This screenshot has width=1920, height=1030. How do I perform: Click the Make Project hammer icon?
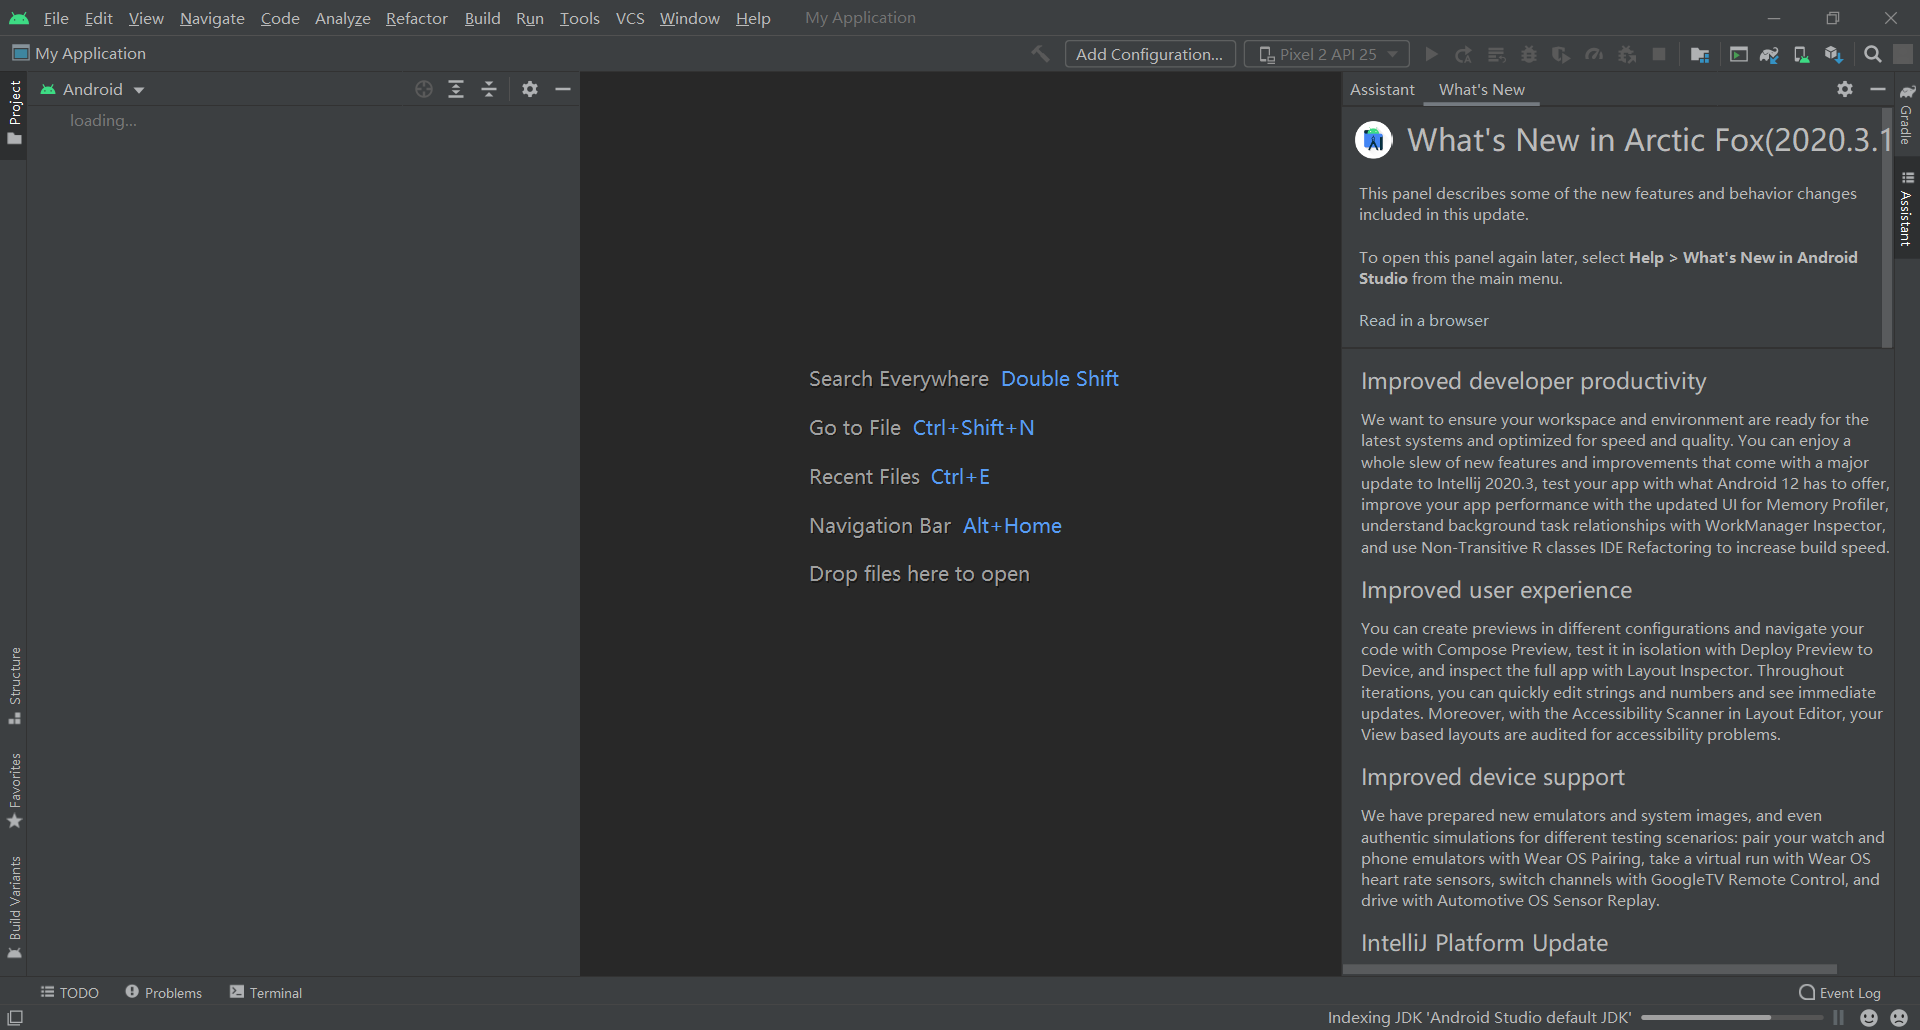(1040, 54)
